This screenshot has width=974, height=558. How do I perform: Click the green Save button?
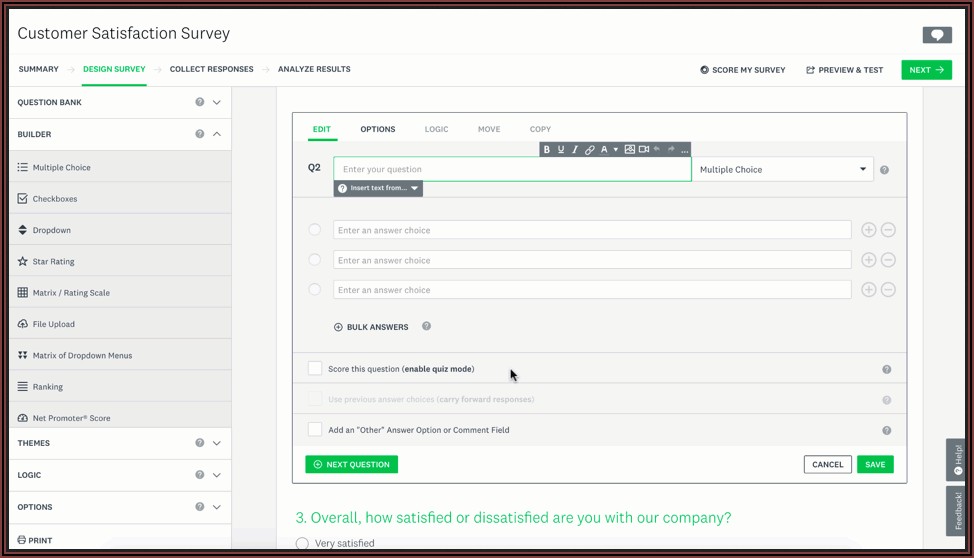[x=875, y=464]
